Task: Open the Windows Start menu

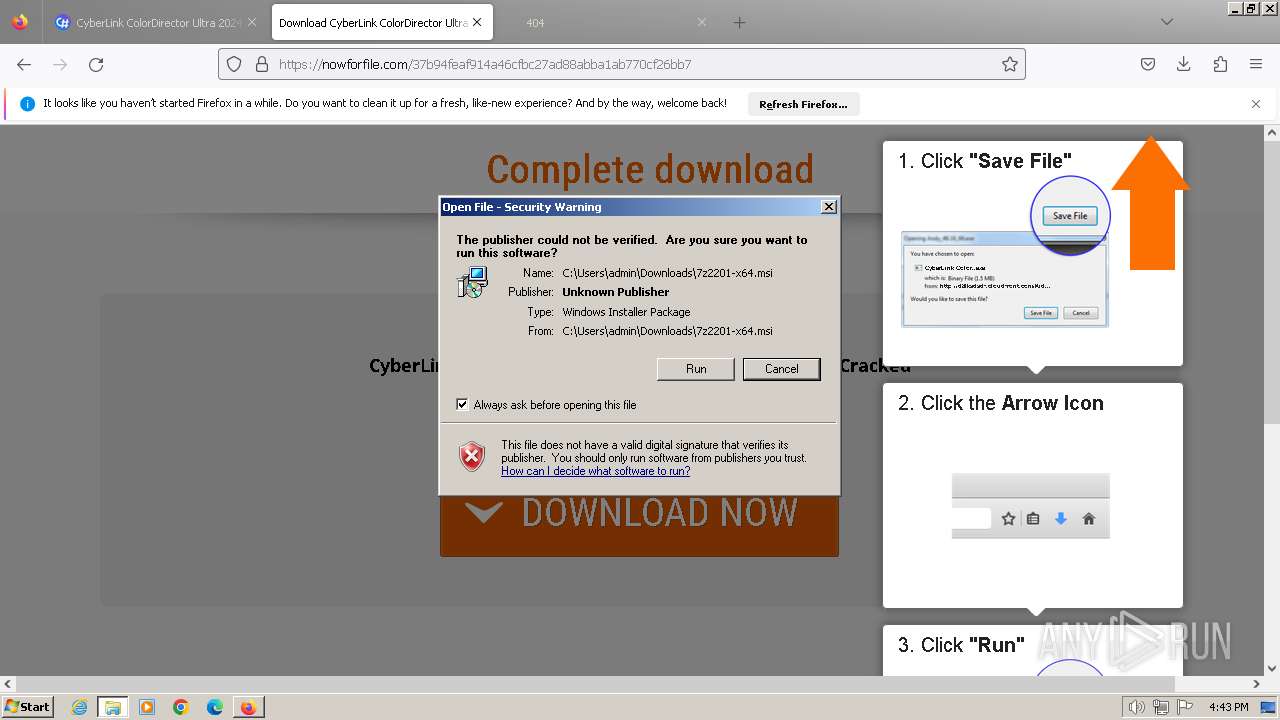Action: pyautogui.click(x=28, y=707)
